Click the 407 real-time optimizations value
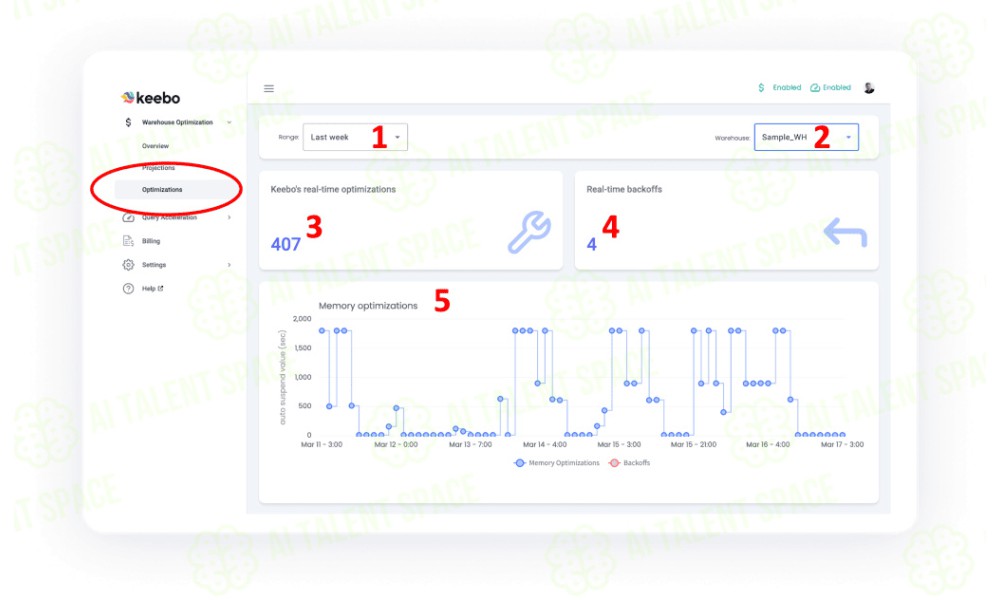This screenshot has width=1000, height=600. (x=285, y=244)
